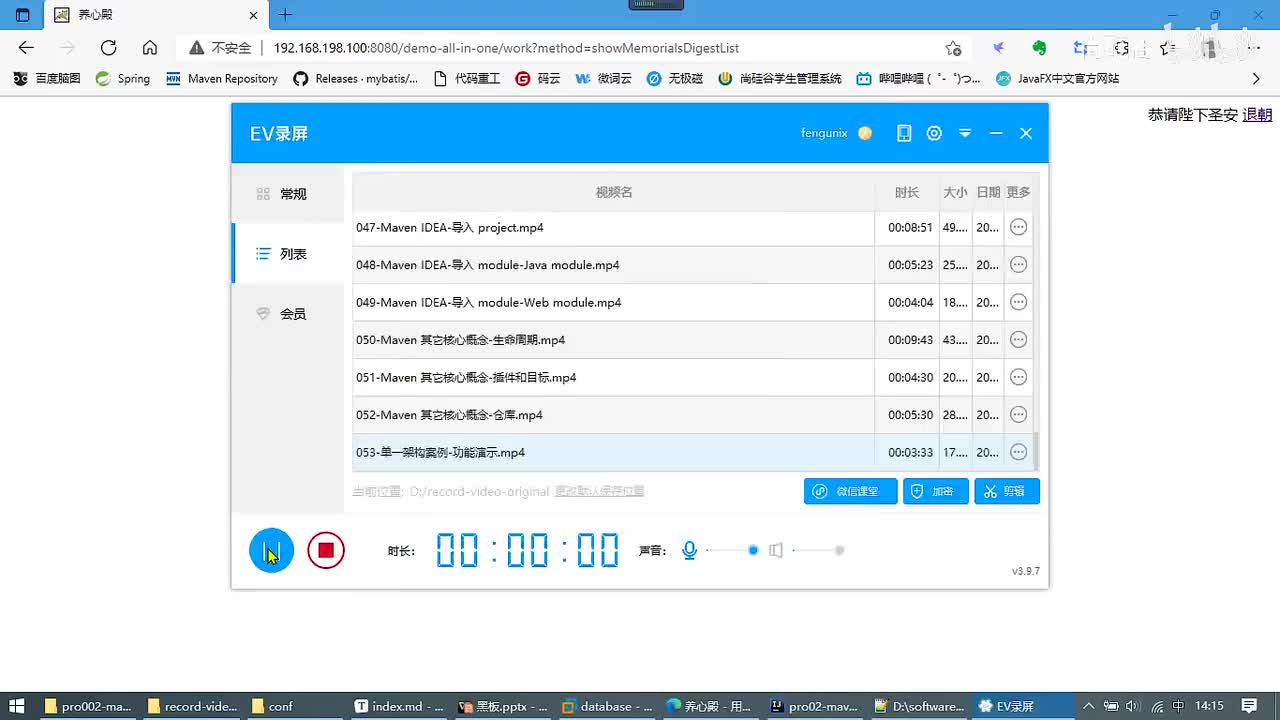The image size is (1280, 720).
Task: Open index.md in the taskbar
Action: pyautogui.click(x=399, y=706)
